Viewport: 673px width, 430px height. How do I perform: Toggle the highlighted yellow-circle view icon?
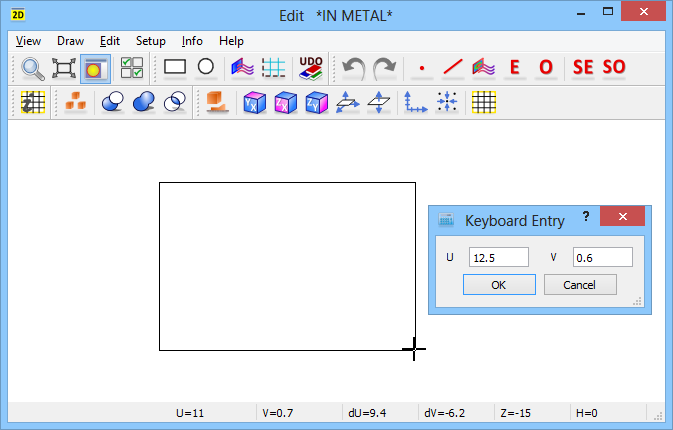point(96,68)
